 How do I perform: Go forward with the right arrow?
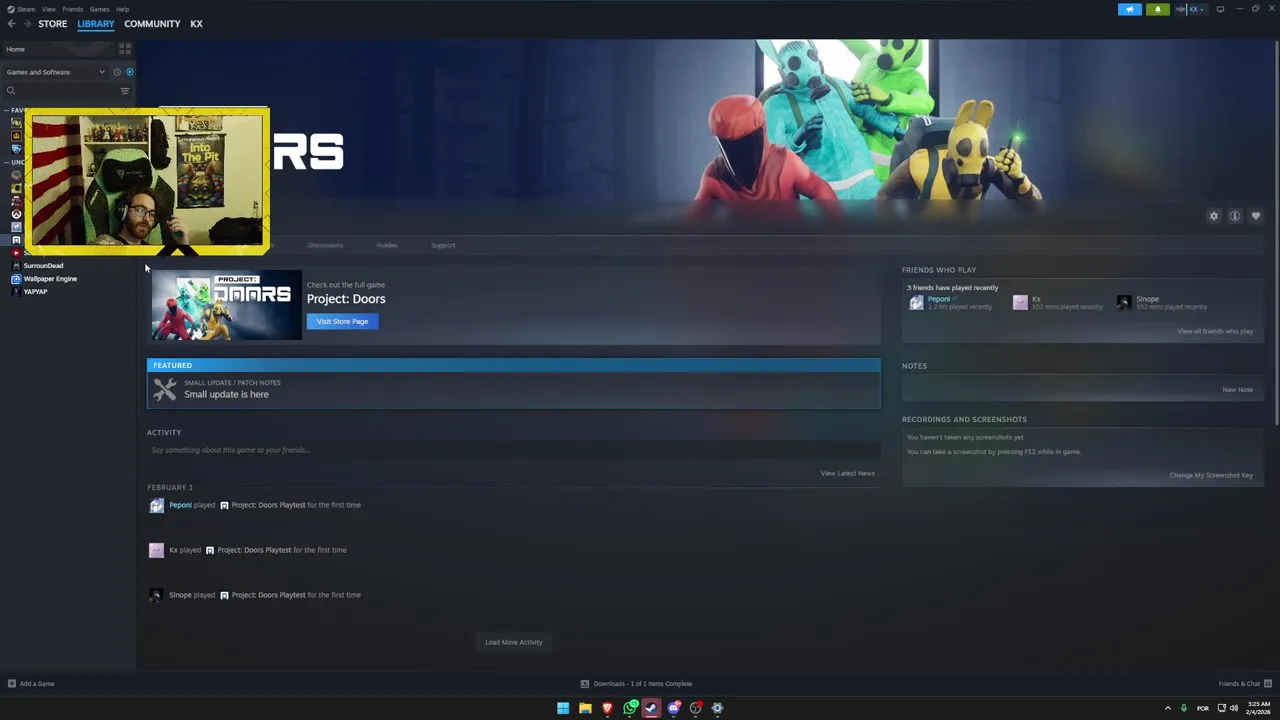pos(26,24)
